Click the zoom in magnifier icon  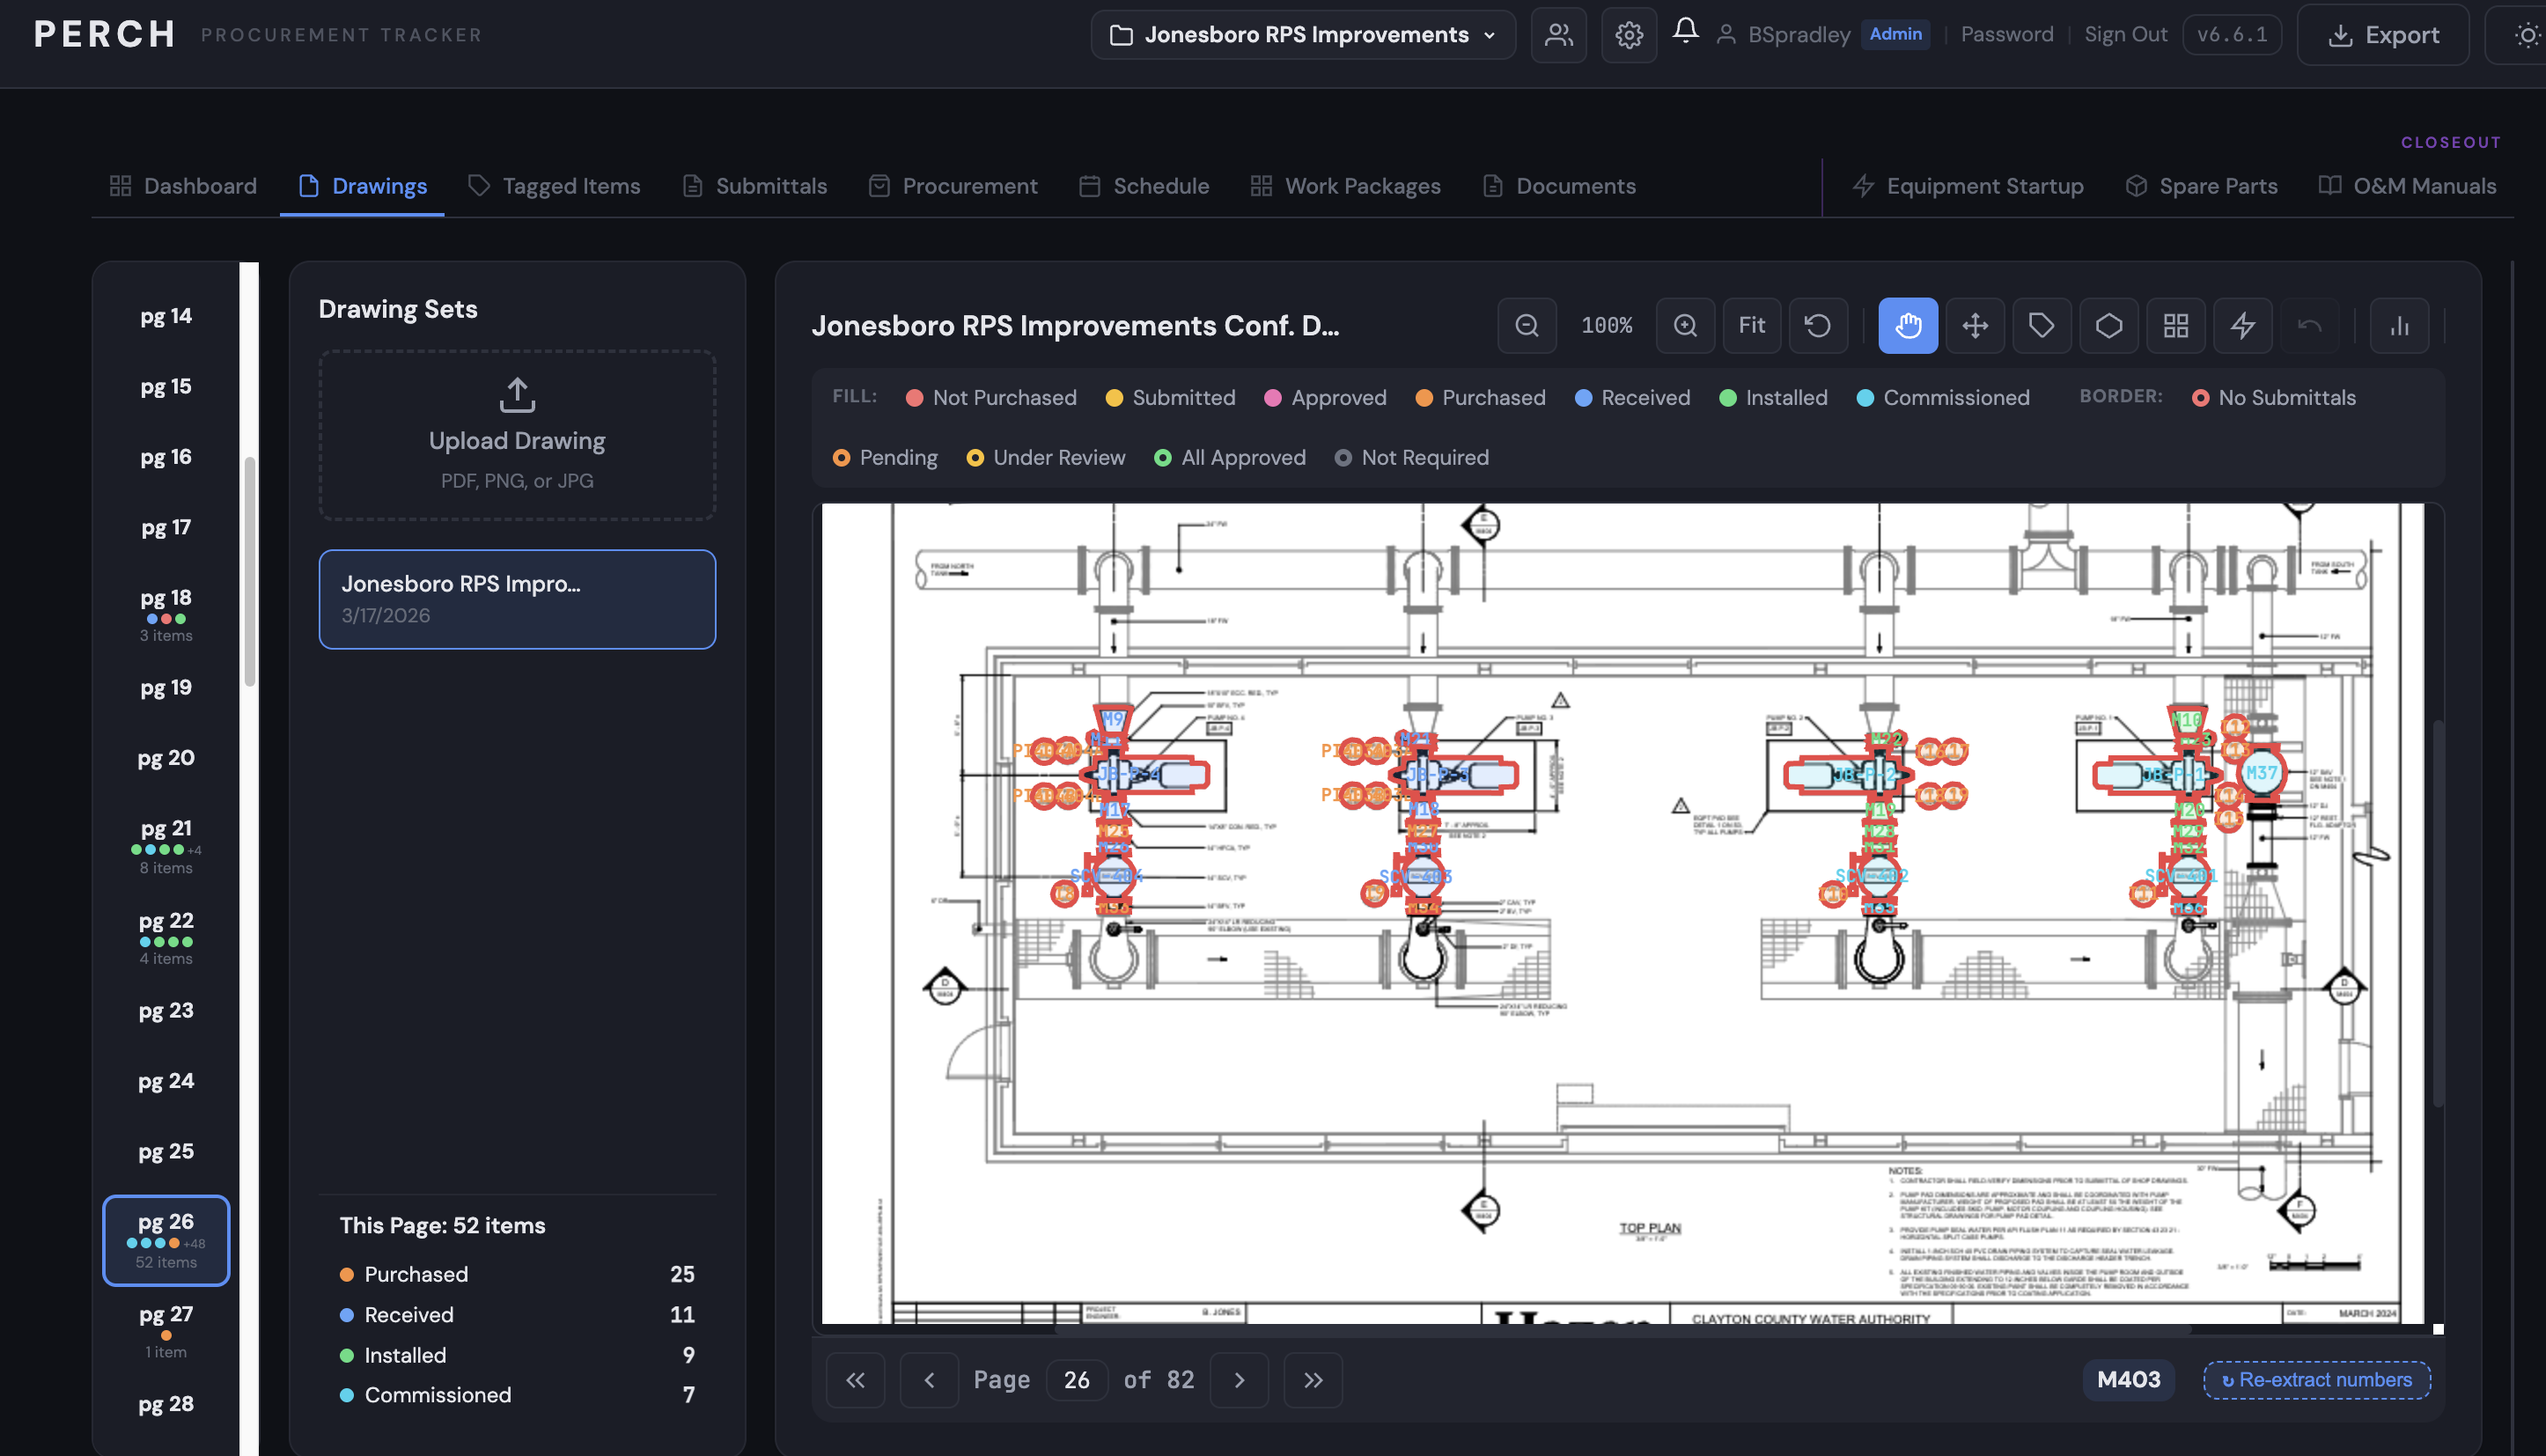[x=1685, y=325]
